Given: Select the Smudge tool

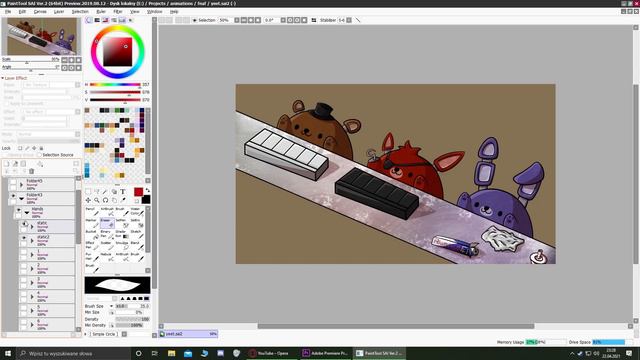Looking at the screenshot, I should [x=122, y=245].
